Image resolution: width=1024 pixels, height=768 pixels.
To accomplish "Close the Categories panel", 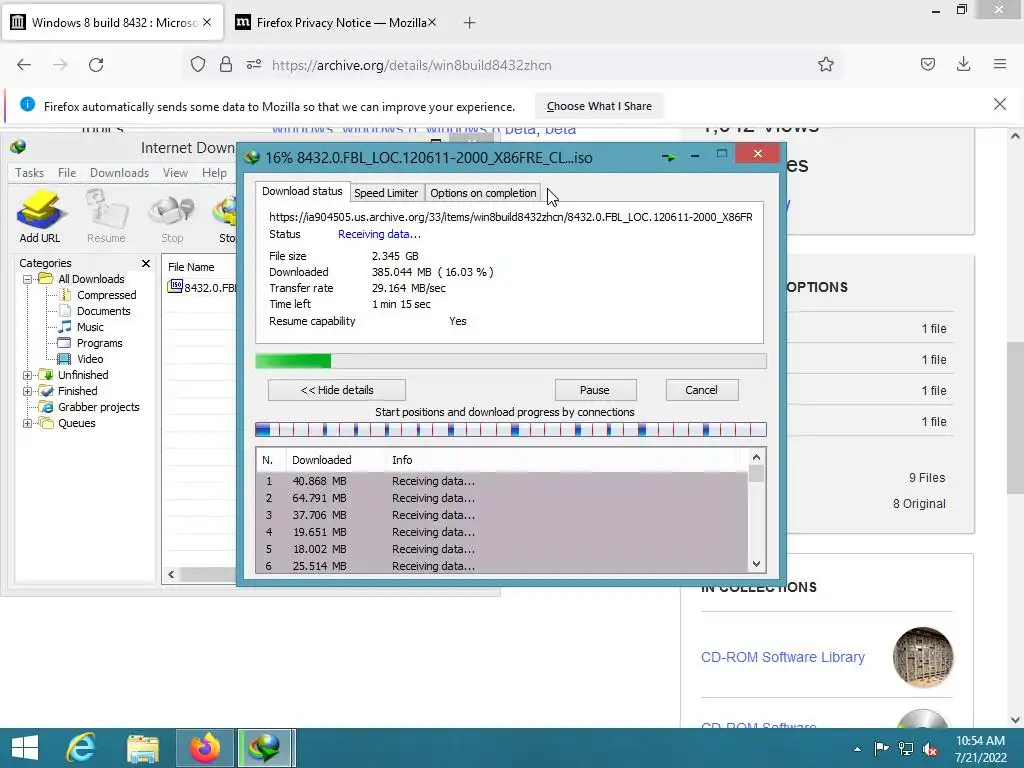I will pyautogui.click(x=146, y=263).
